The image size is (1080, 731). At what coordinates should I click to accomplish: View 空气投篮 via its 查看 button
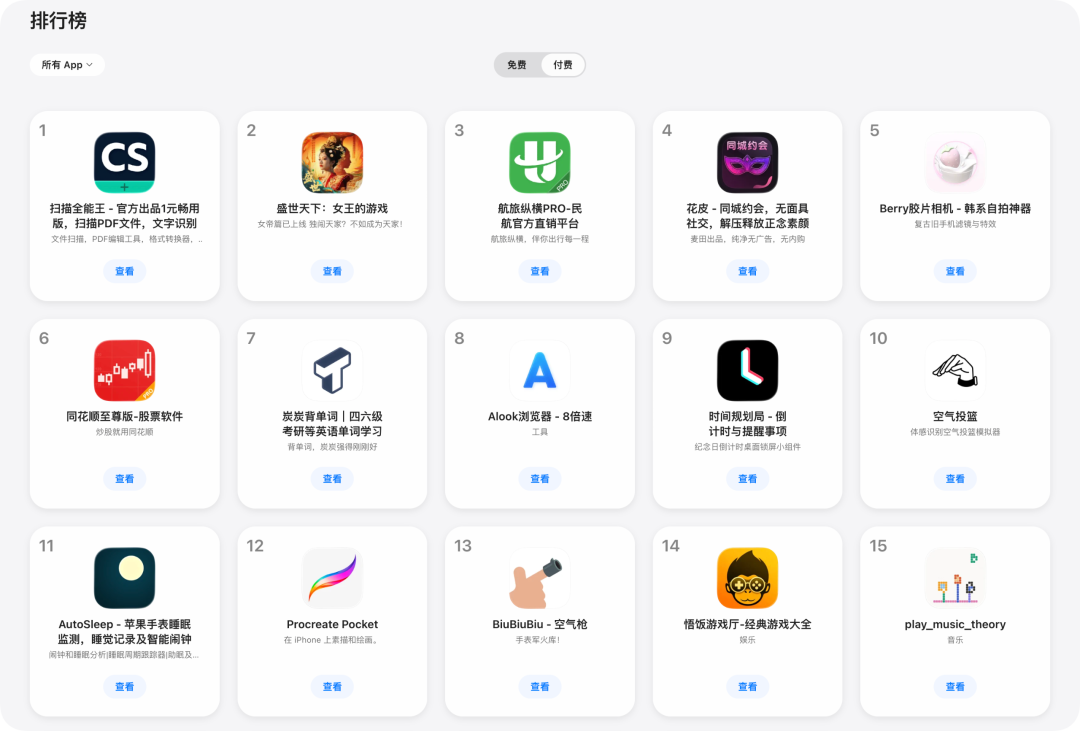click(x=955, y=479)
